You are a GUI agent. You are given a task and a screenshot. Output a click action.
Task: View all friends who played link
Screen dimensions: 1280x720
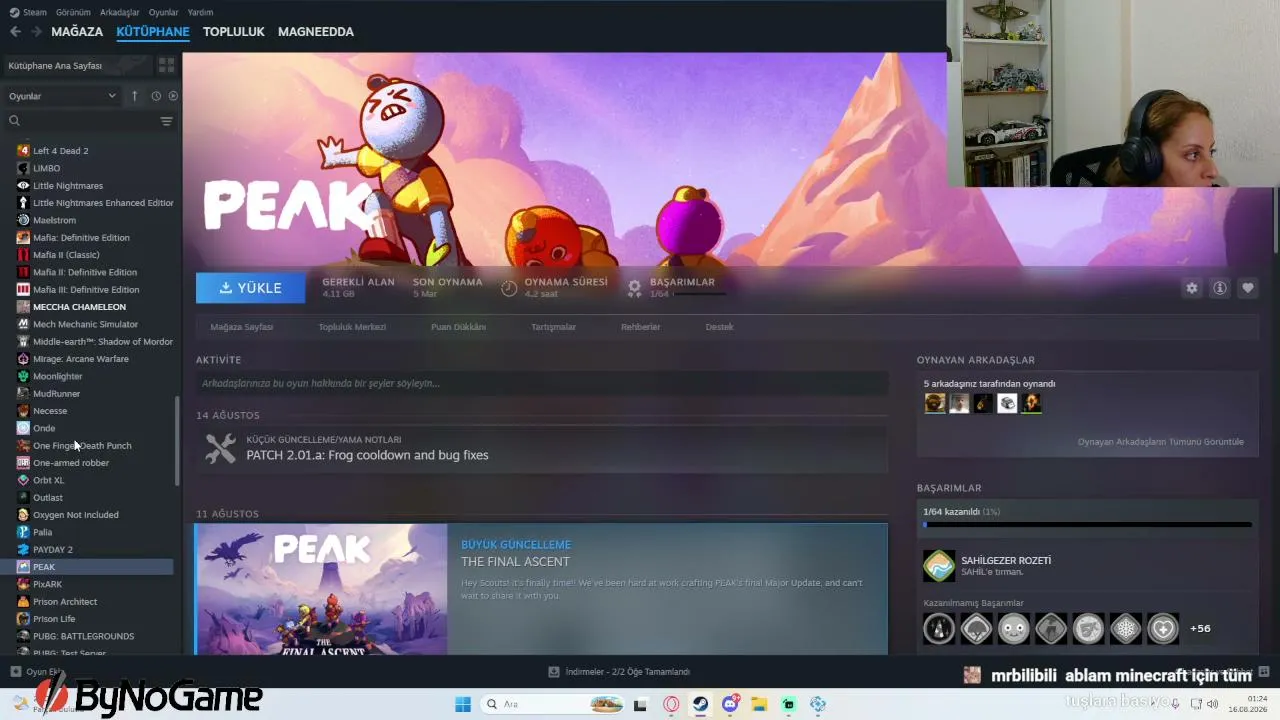click(x=1161, y=442)
